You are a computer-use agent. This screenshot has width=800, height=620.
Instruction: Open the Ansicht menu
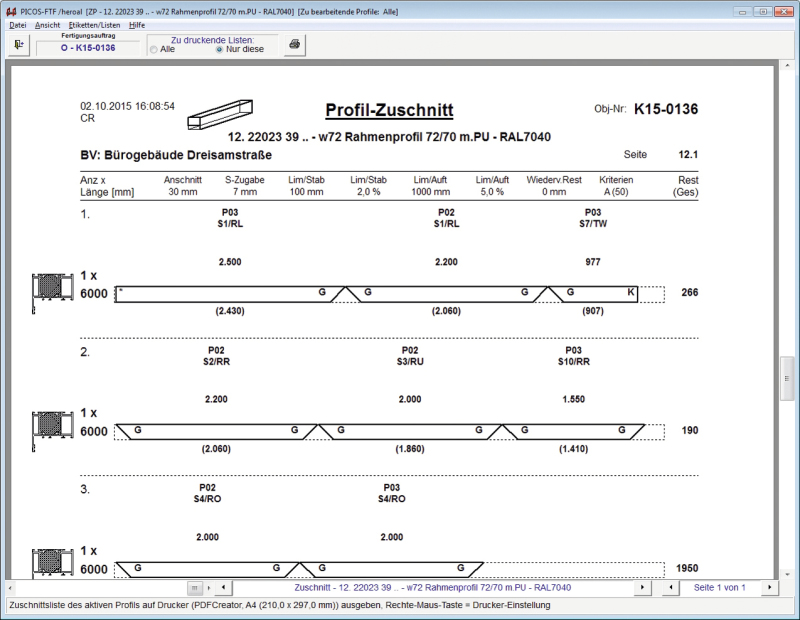point(47,24)
